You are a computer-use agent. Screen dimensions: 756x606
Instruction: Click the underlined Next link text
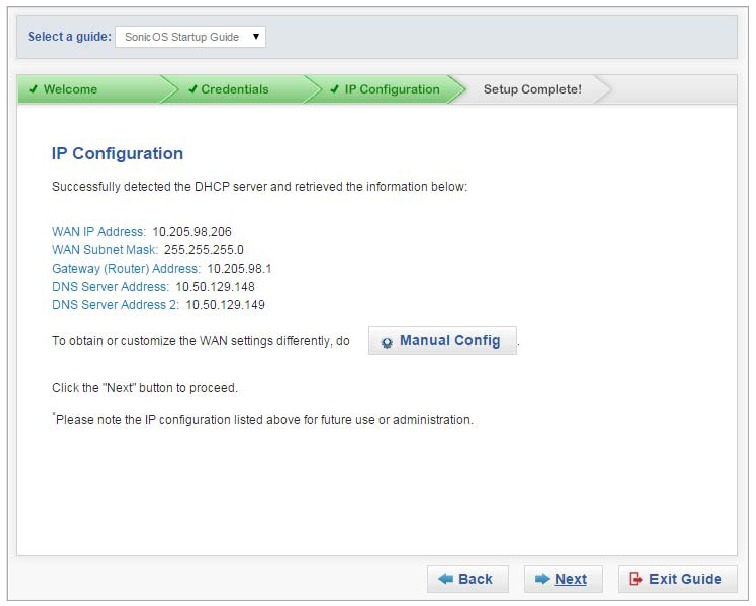tap(571, 579)
